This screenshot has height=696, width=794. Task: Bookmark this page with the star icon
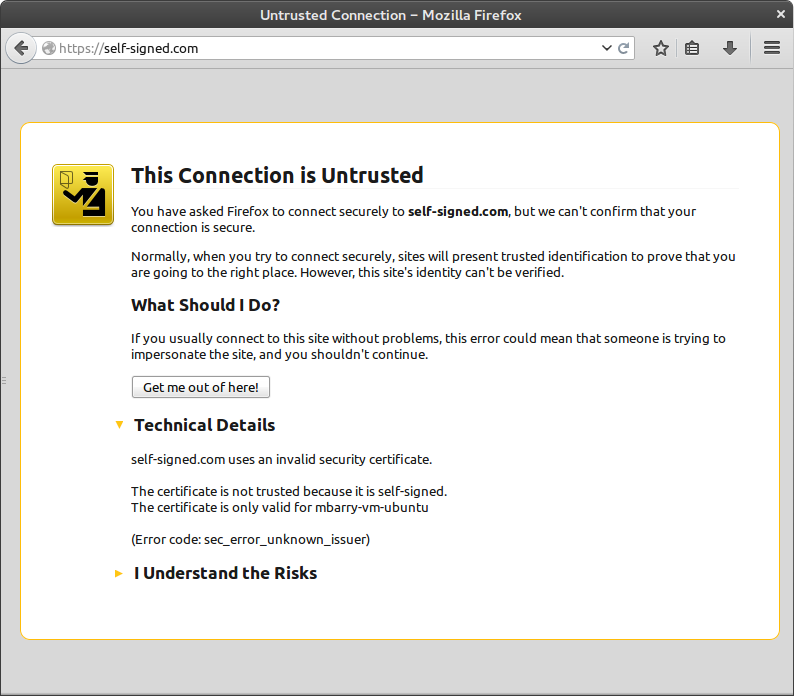[x=660, y=48]
